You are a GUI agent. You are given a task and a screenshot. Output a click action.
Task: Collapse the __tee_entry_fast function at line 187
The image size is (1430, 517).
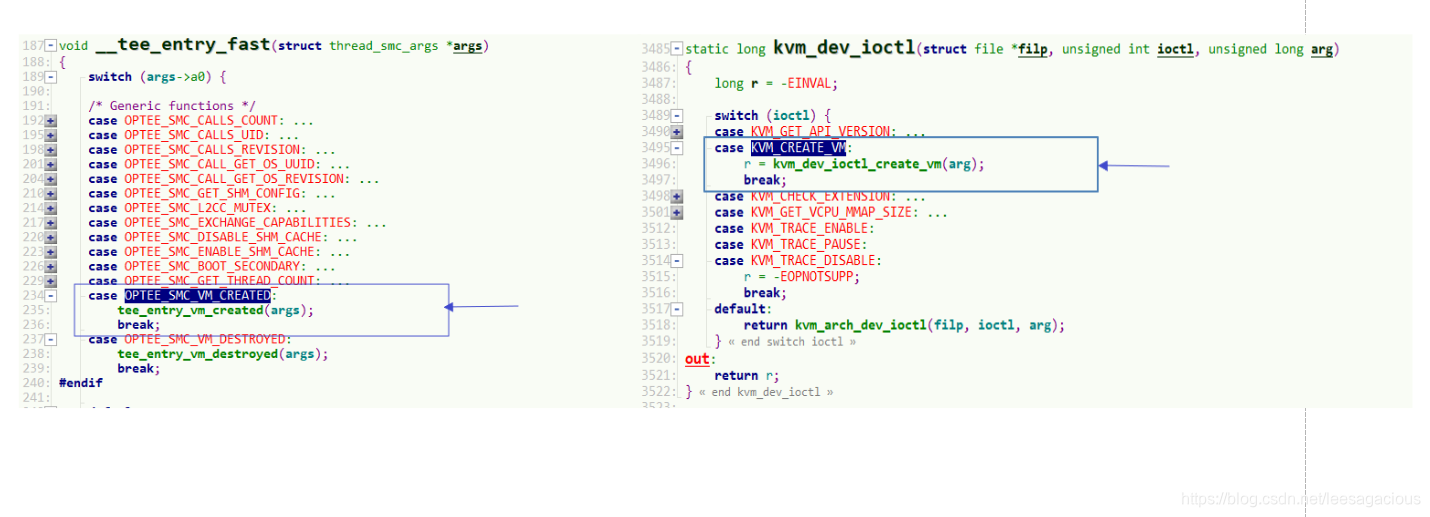[51, 46]
